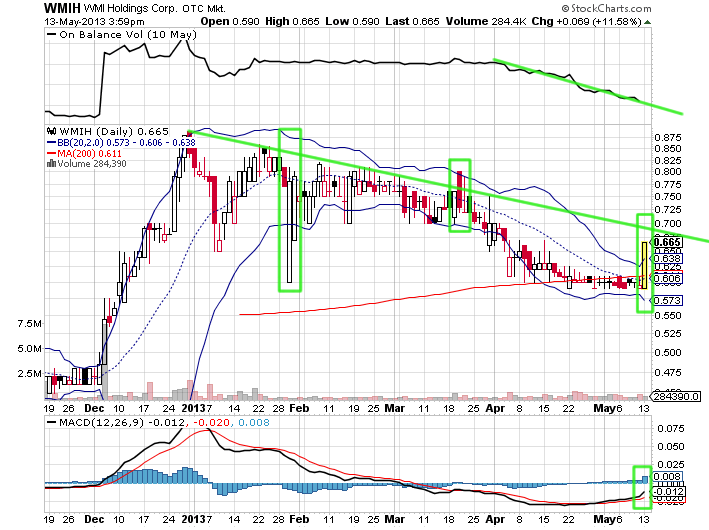709x530 pixels.
Task: Click the Open 0.590 value in header
Action: pyautogui.click(x=230, y=21)
